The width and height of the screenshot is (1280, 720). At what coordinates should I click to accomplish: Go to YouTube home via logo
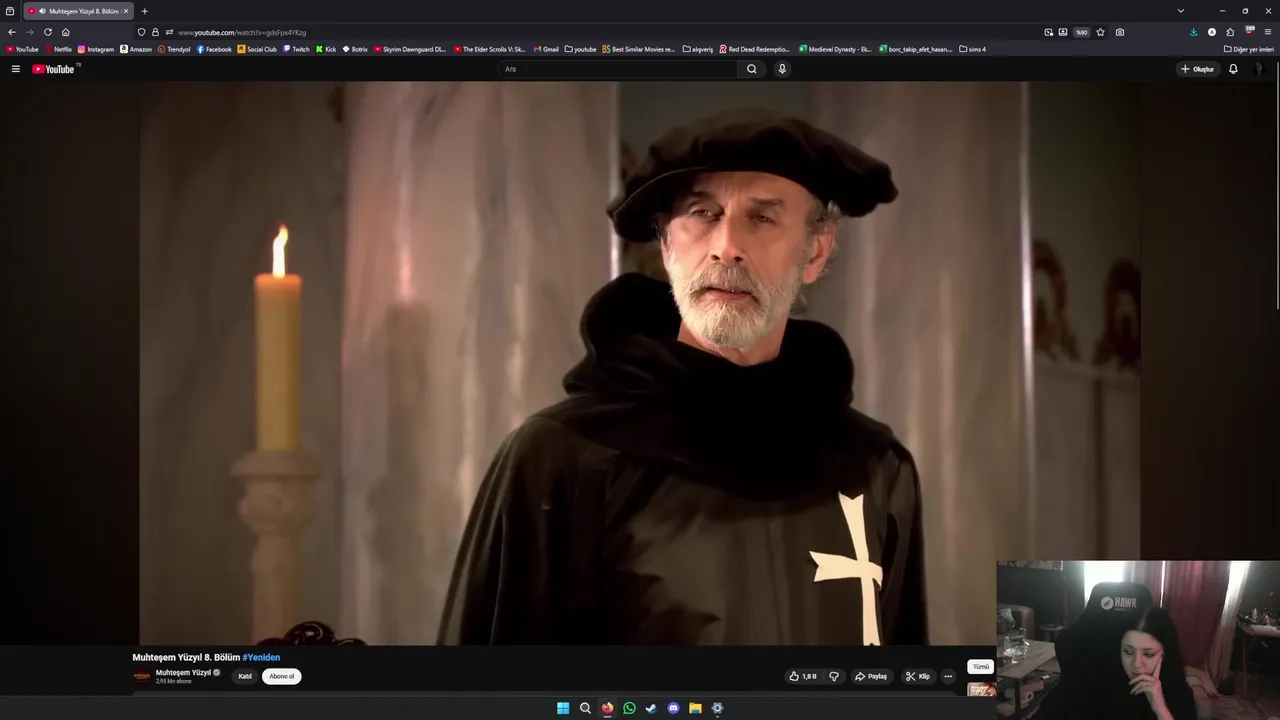pyautogui.click(x=53, y=69)
